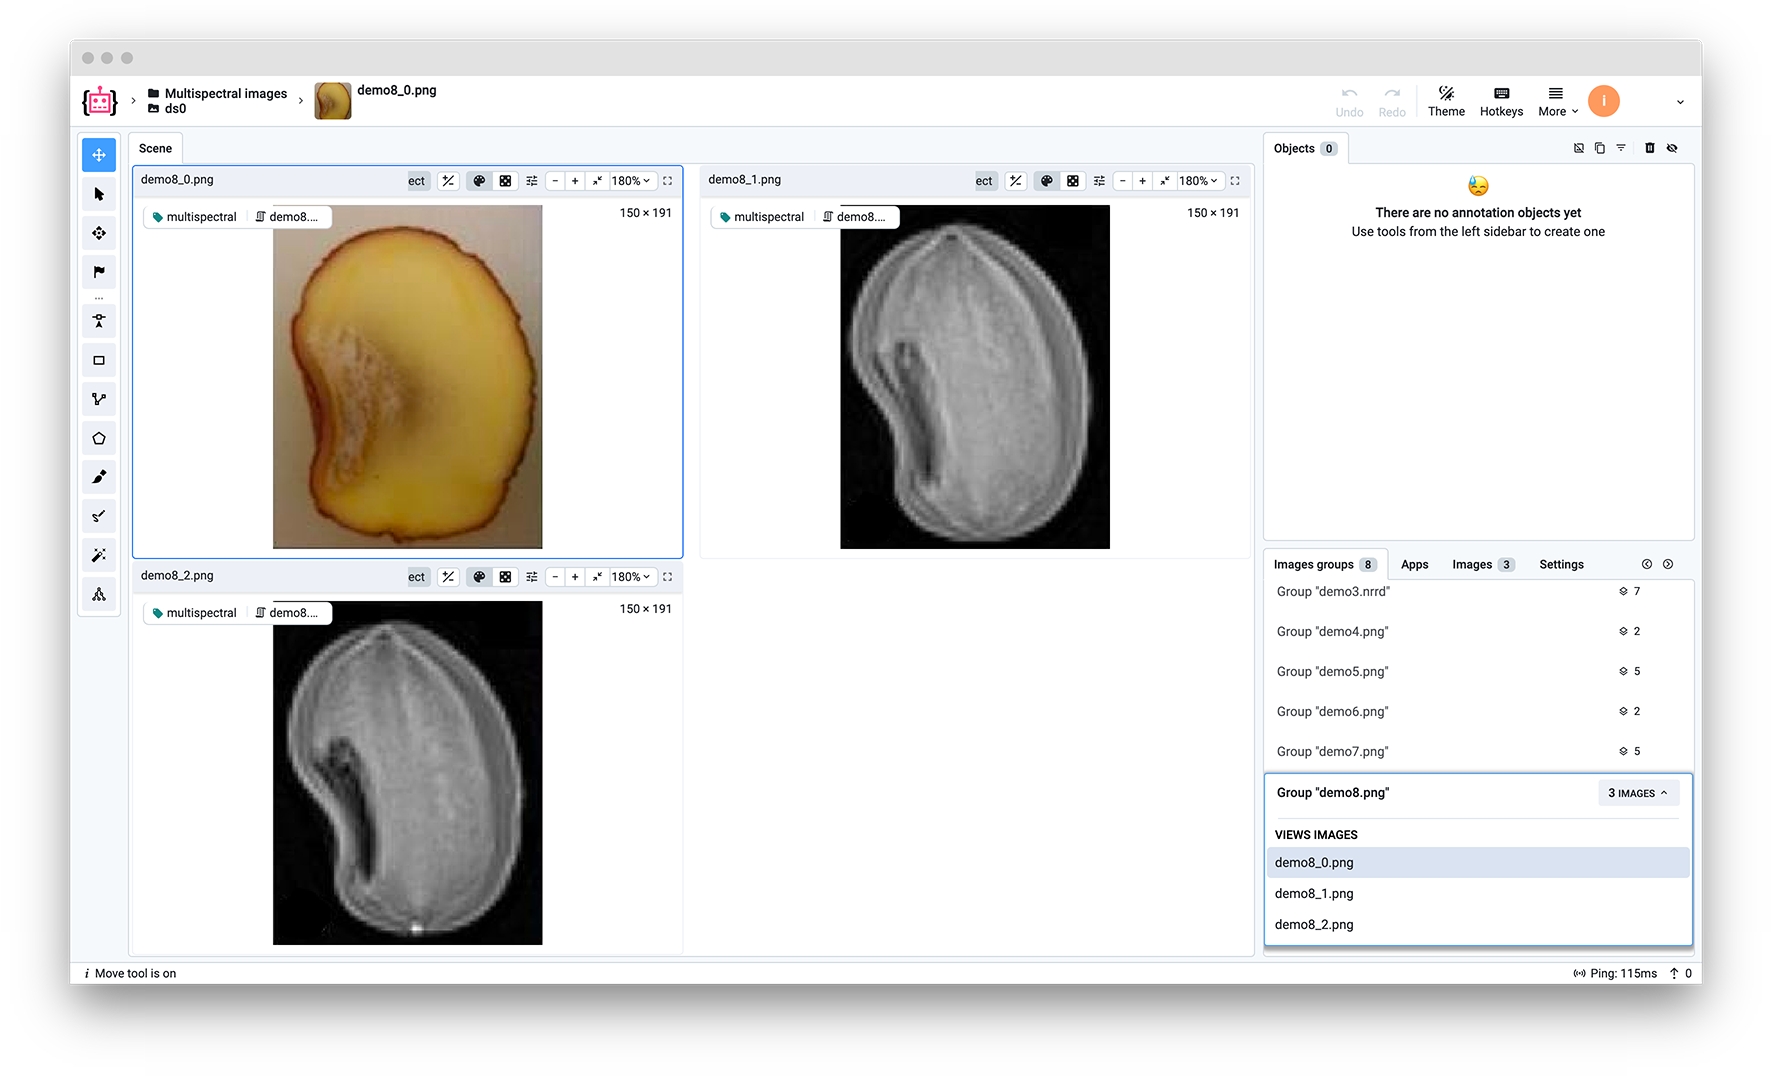Toggle random colors dice in demo8_2.png view
Image resolution: width=1772 pixels, height=1084 pixels.
505,577
